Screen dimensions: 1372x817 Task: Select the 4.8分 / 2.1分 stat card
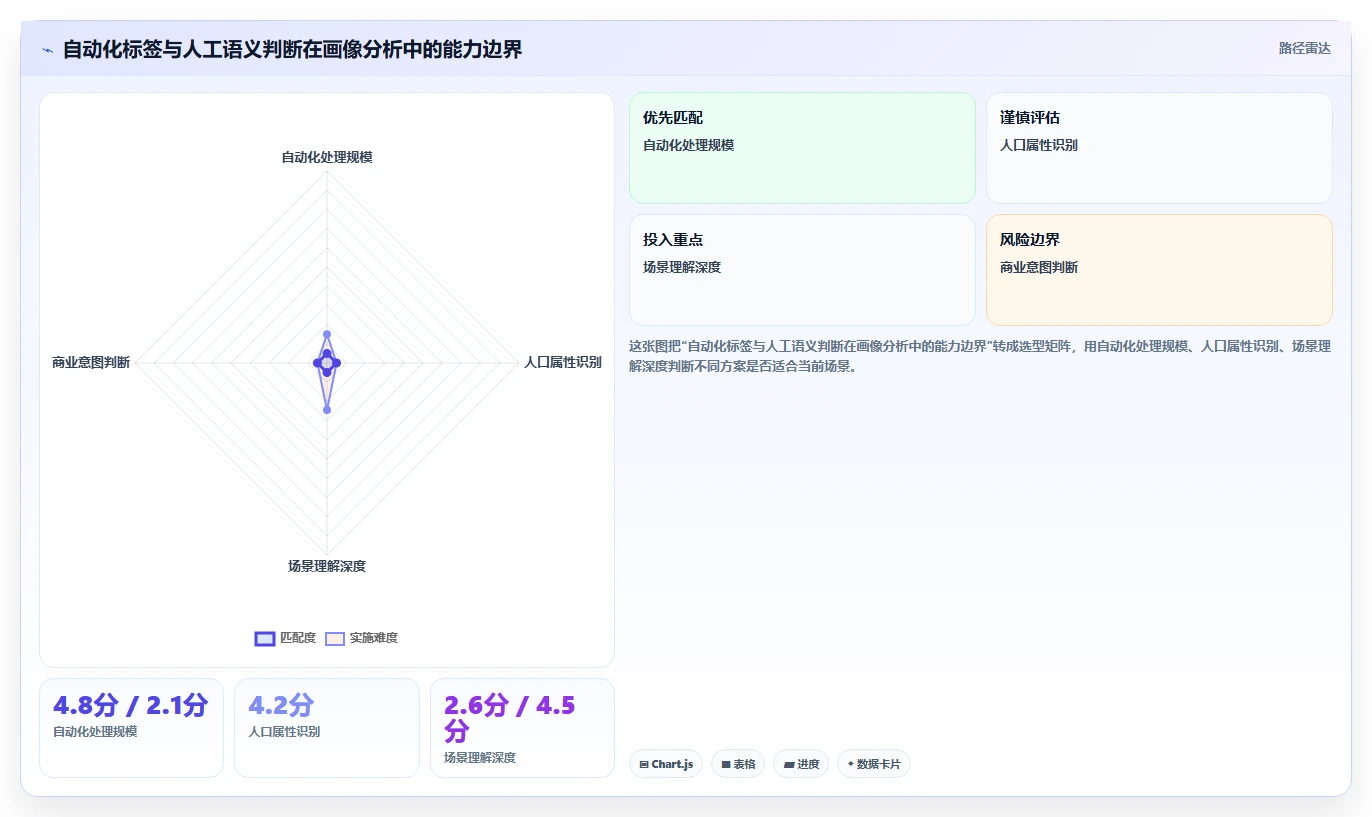point(131,728)
